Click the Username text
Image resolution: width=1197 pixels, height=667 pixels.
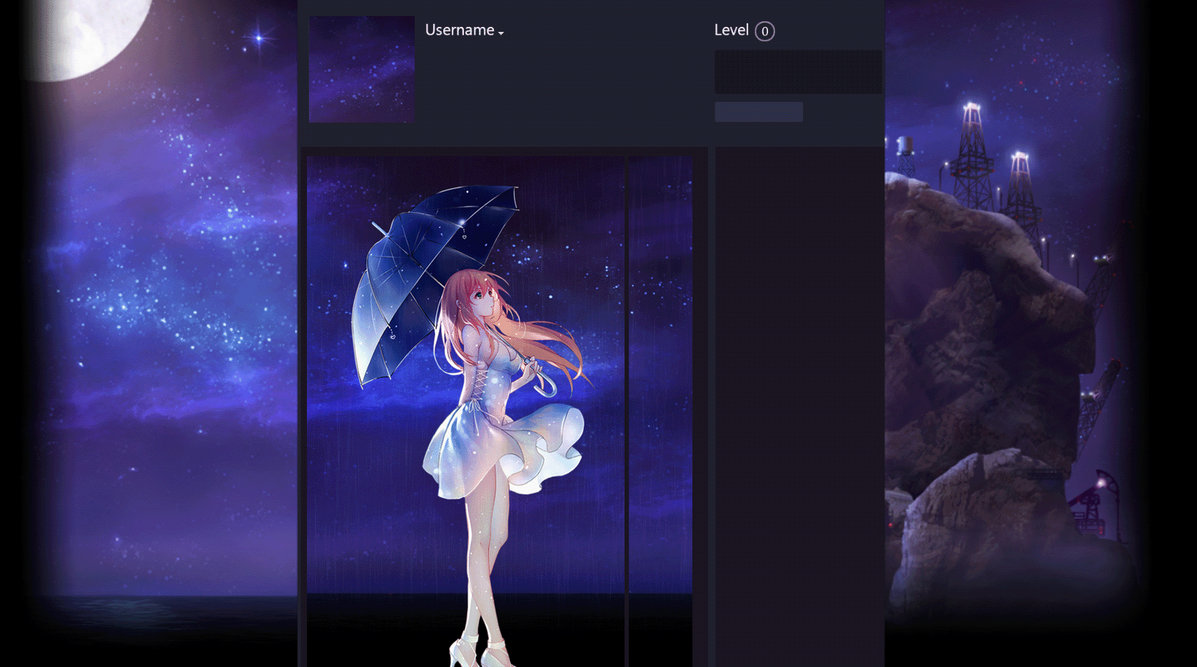coord(460,30)
